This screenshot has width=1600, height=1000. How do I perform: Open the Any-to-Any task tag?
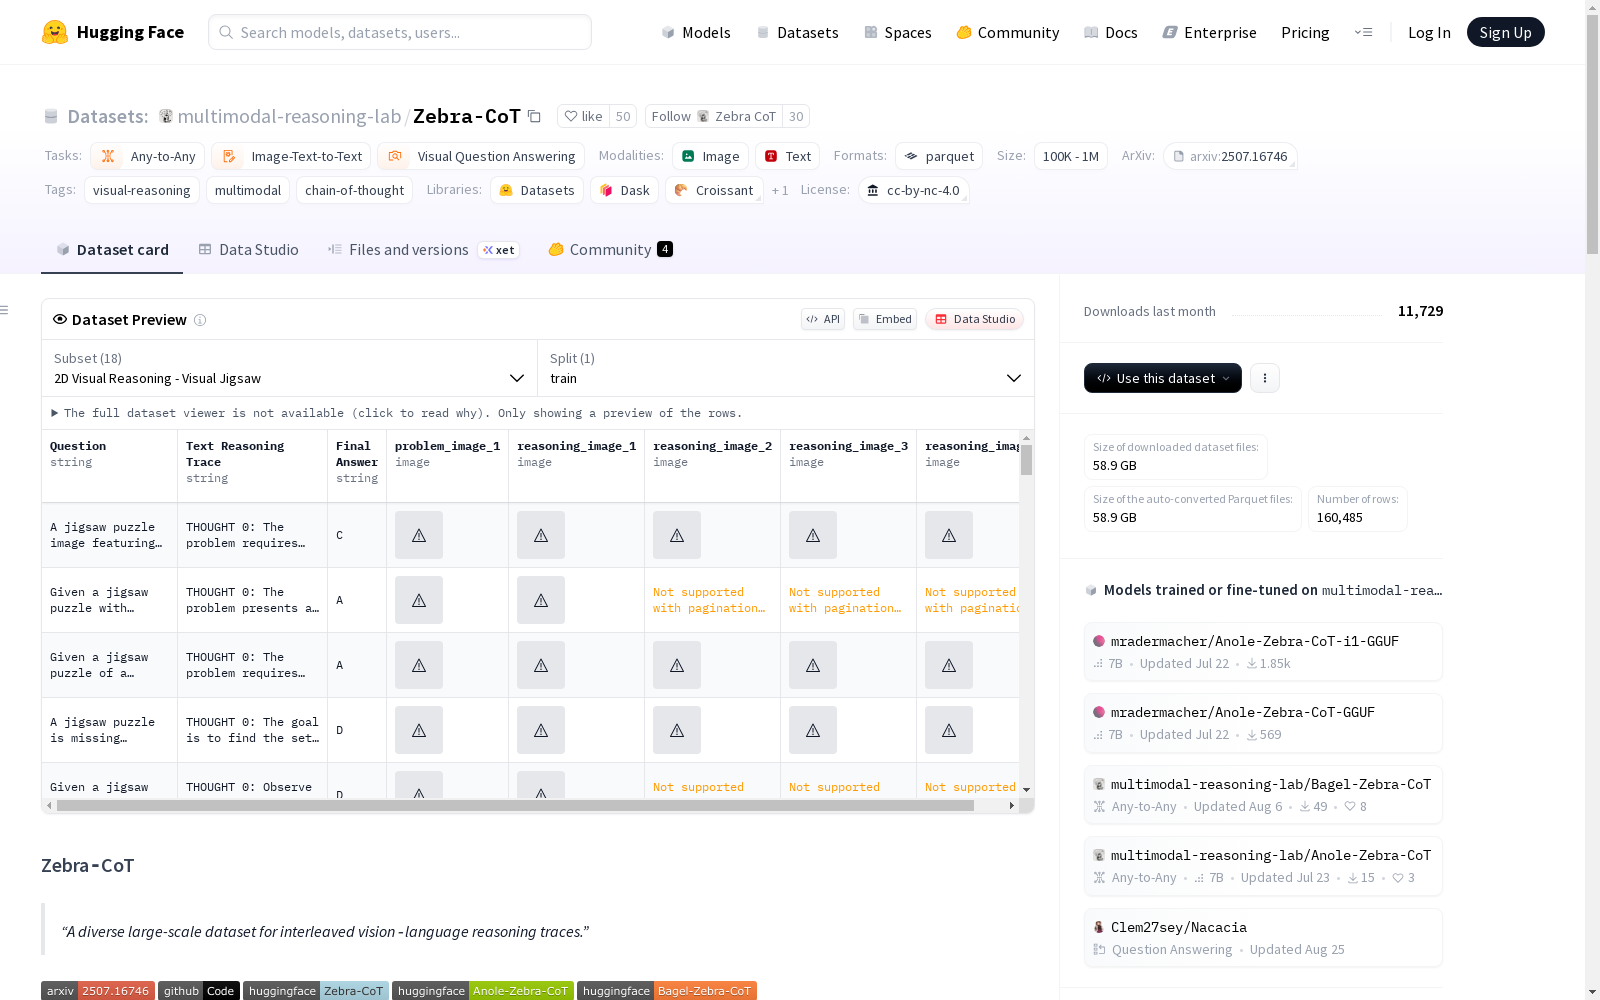(147, 156)
